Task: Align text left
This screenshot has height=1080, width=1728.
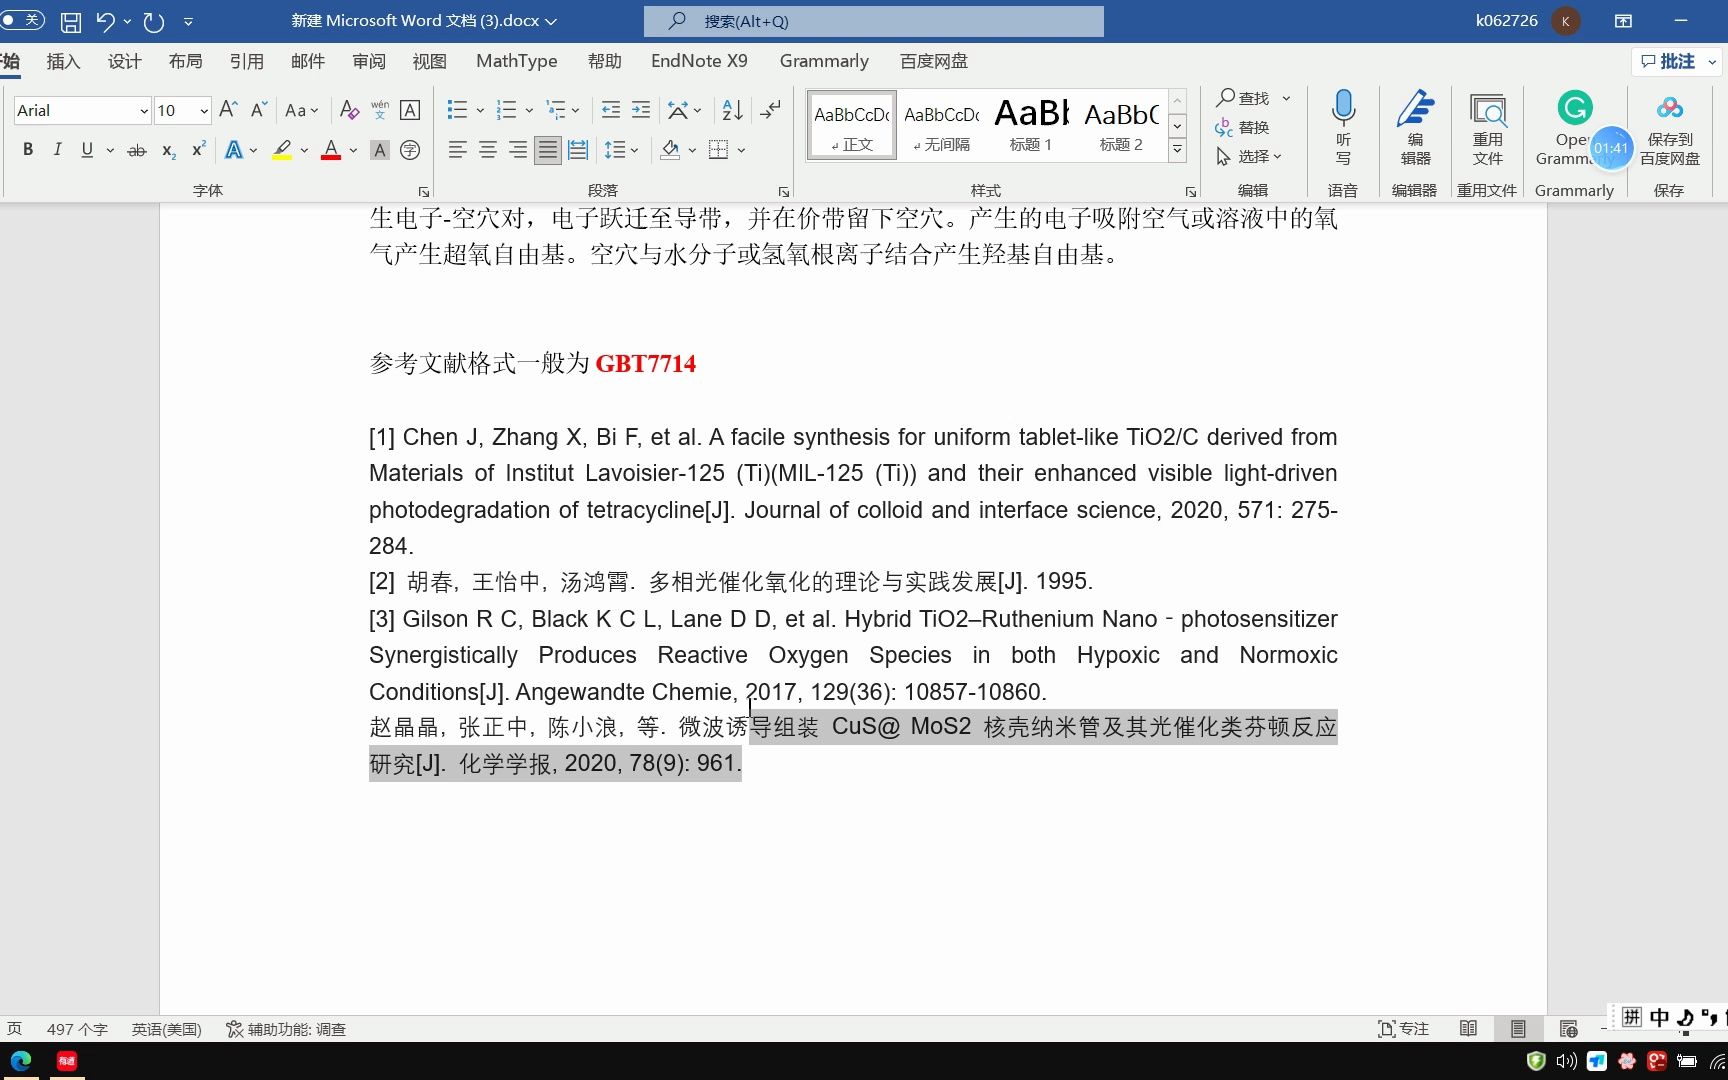Action: [x=457, y=150]
